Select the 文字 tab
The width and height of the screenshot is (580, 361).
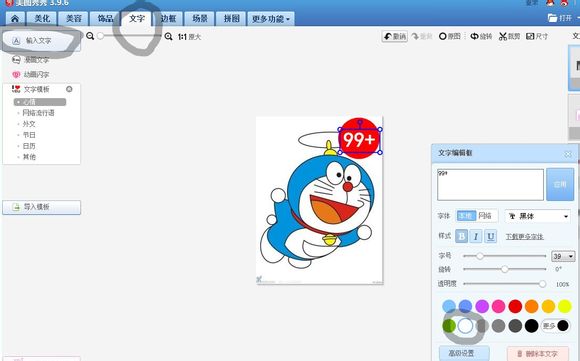click(x=136, y=18)
